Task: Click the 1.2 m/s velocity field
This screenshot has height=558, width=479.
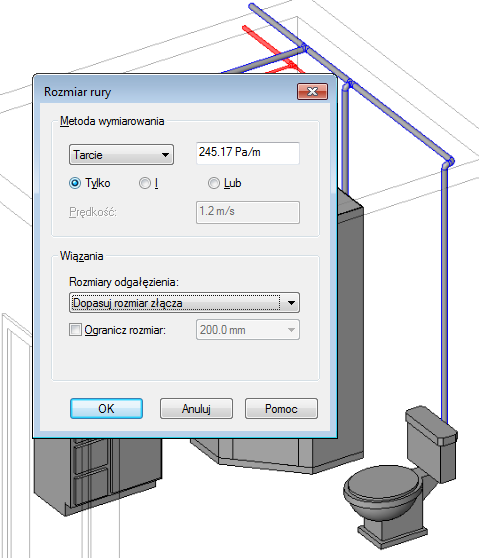Action: pyautogui.click(x=248, y=212)
